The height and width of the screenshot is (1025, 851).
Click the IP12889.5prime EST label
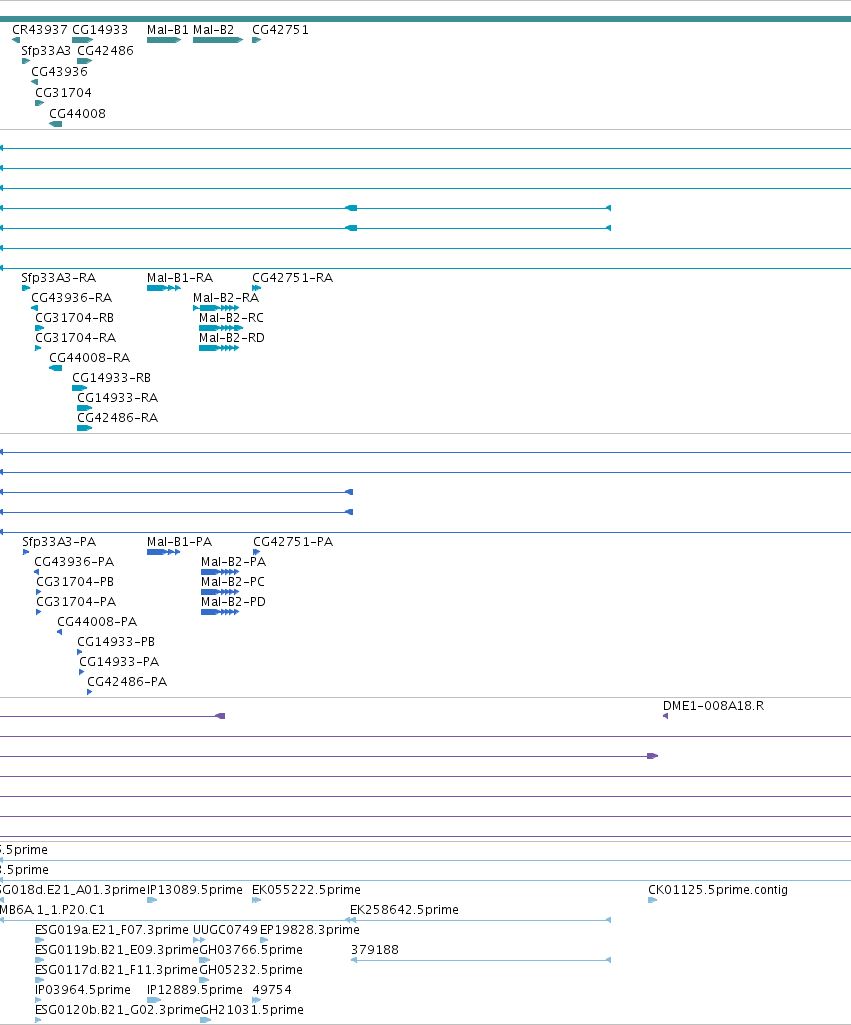pyautogui.click(x=195, y=990)
